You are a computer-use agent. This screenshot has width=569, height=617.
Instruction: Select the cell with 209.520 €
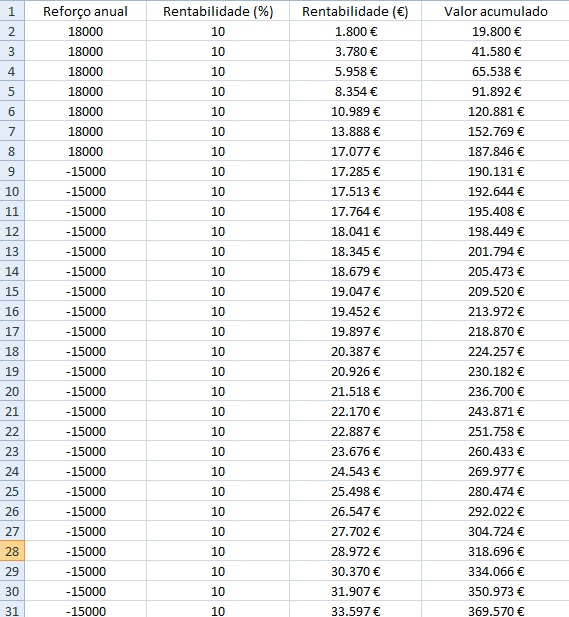(495, 291)
